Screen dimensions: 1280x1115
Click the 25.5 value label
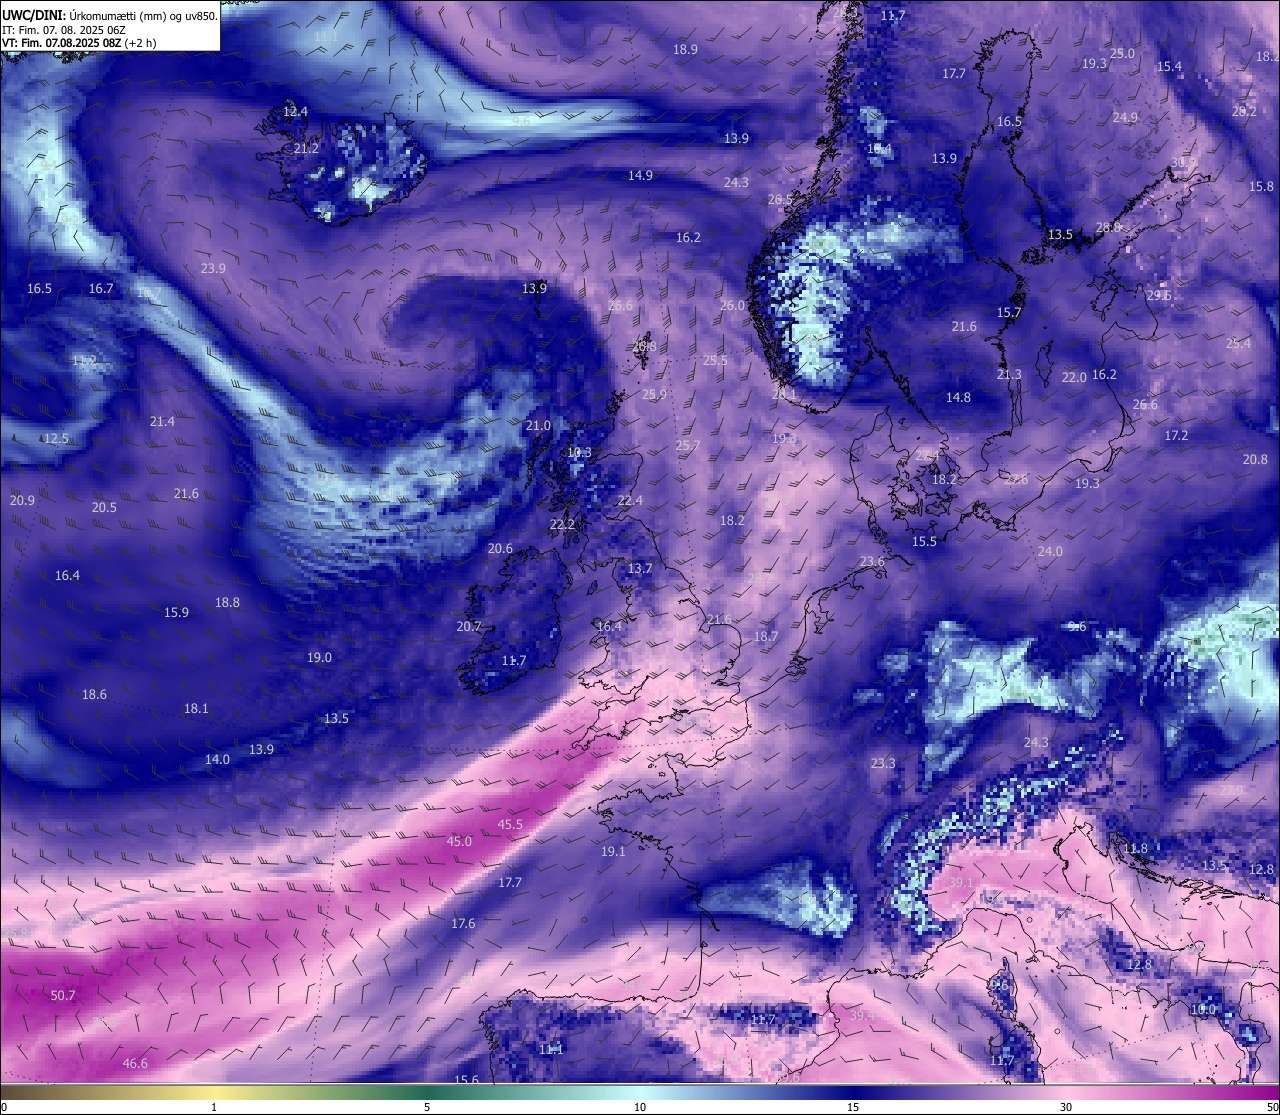[x=715, y=361]
